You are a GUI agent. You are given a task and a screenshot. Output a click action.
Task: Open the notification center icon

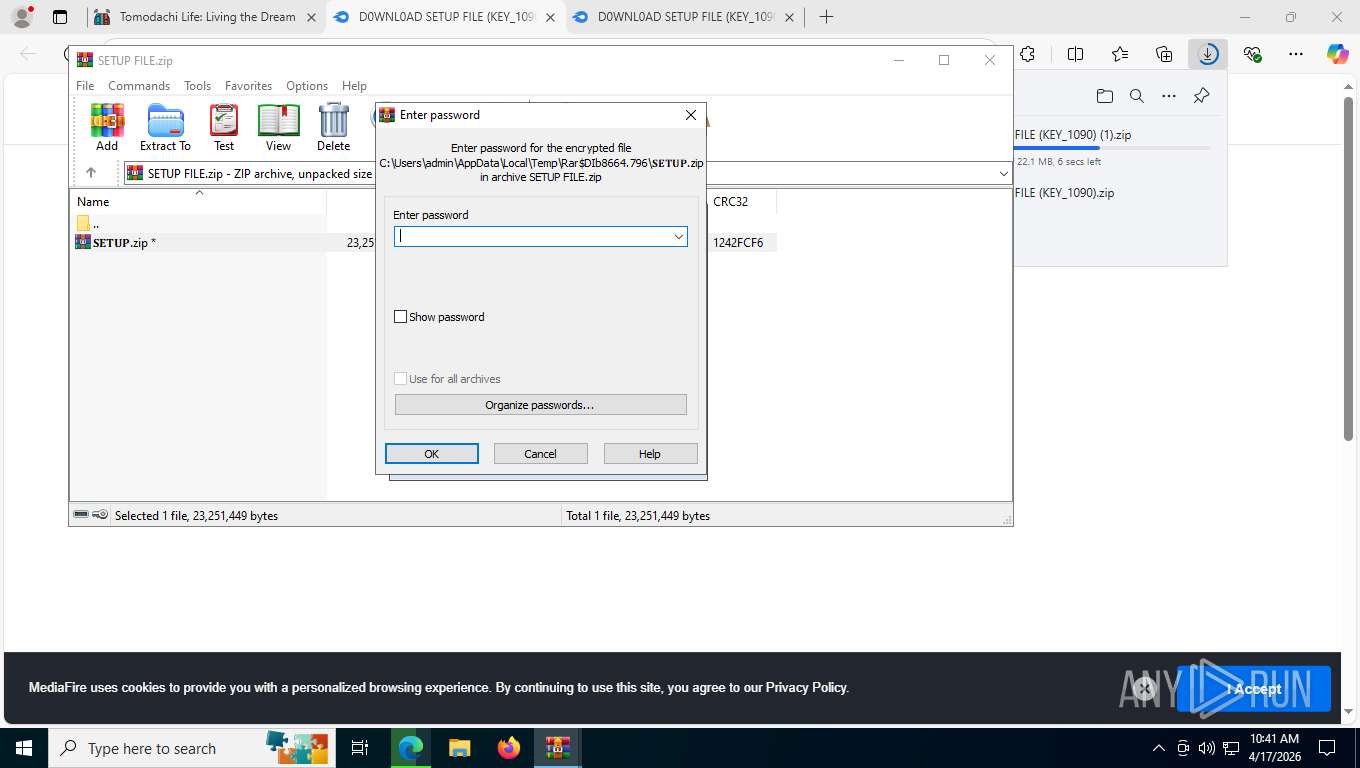pyautogui.click(x=1327, y=748)
